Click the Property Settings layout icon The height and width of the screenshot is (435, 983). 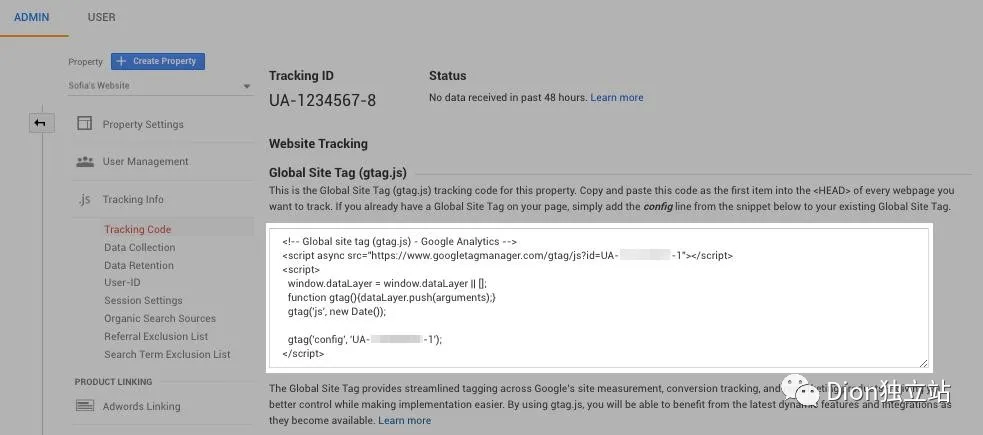click(x=84, y=124)
